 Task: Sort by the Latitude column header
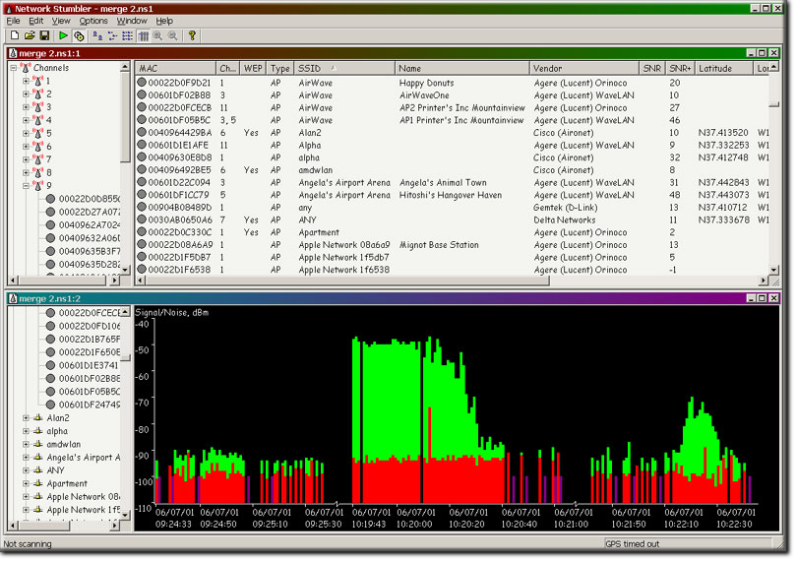click(723, 68)
